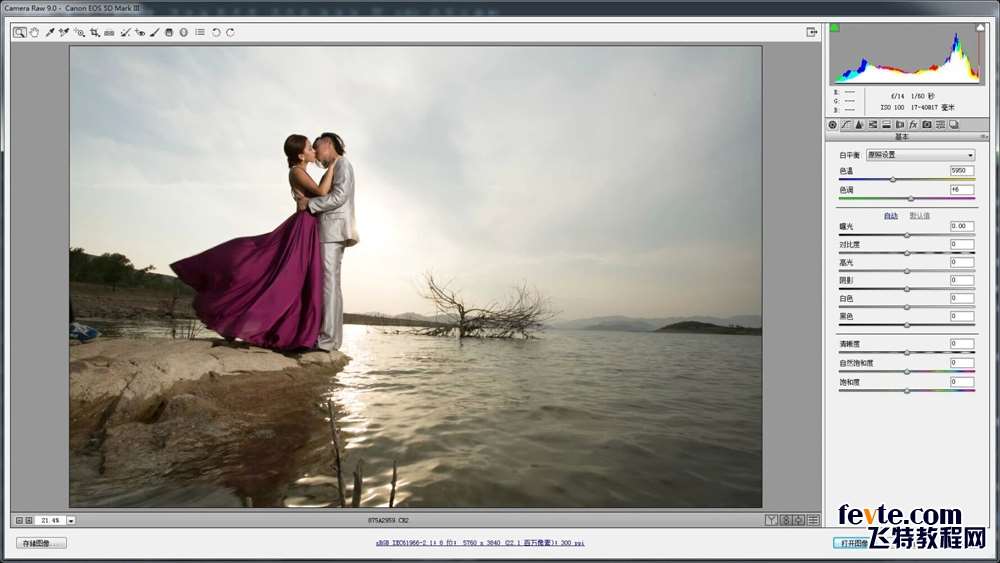Image resolution: width=1000 pixels, height=563 pixels.
Task: Click the Auto tone link
Action: click(891, 216)
